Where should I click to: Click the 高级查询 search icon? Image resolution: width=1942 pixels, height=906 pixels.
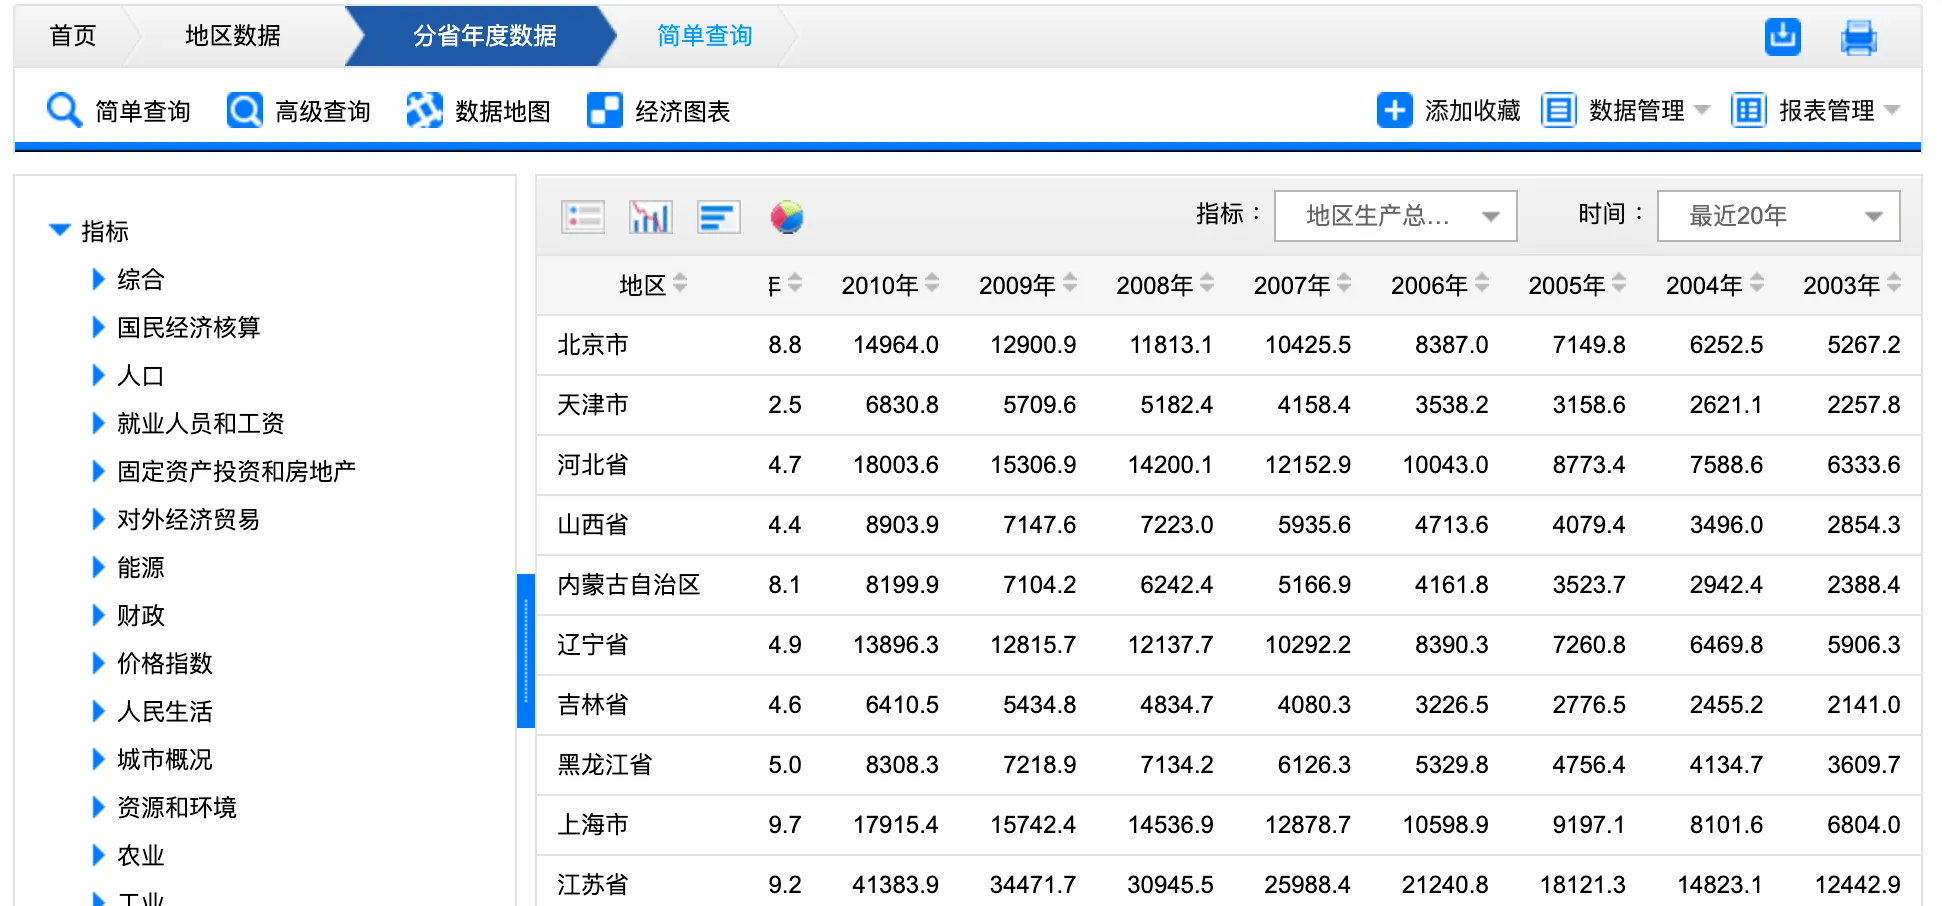245,110
